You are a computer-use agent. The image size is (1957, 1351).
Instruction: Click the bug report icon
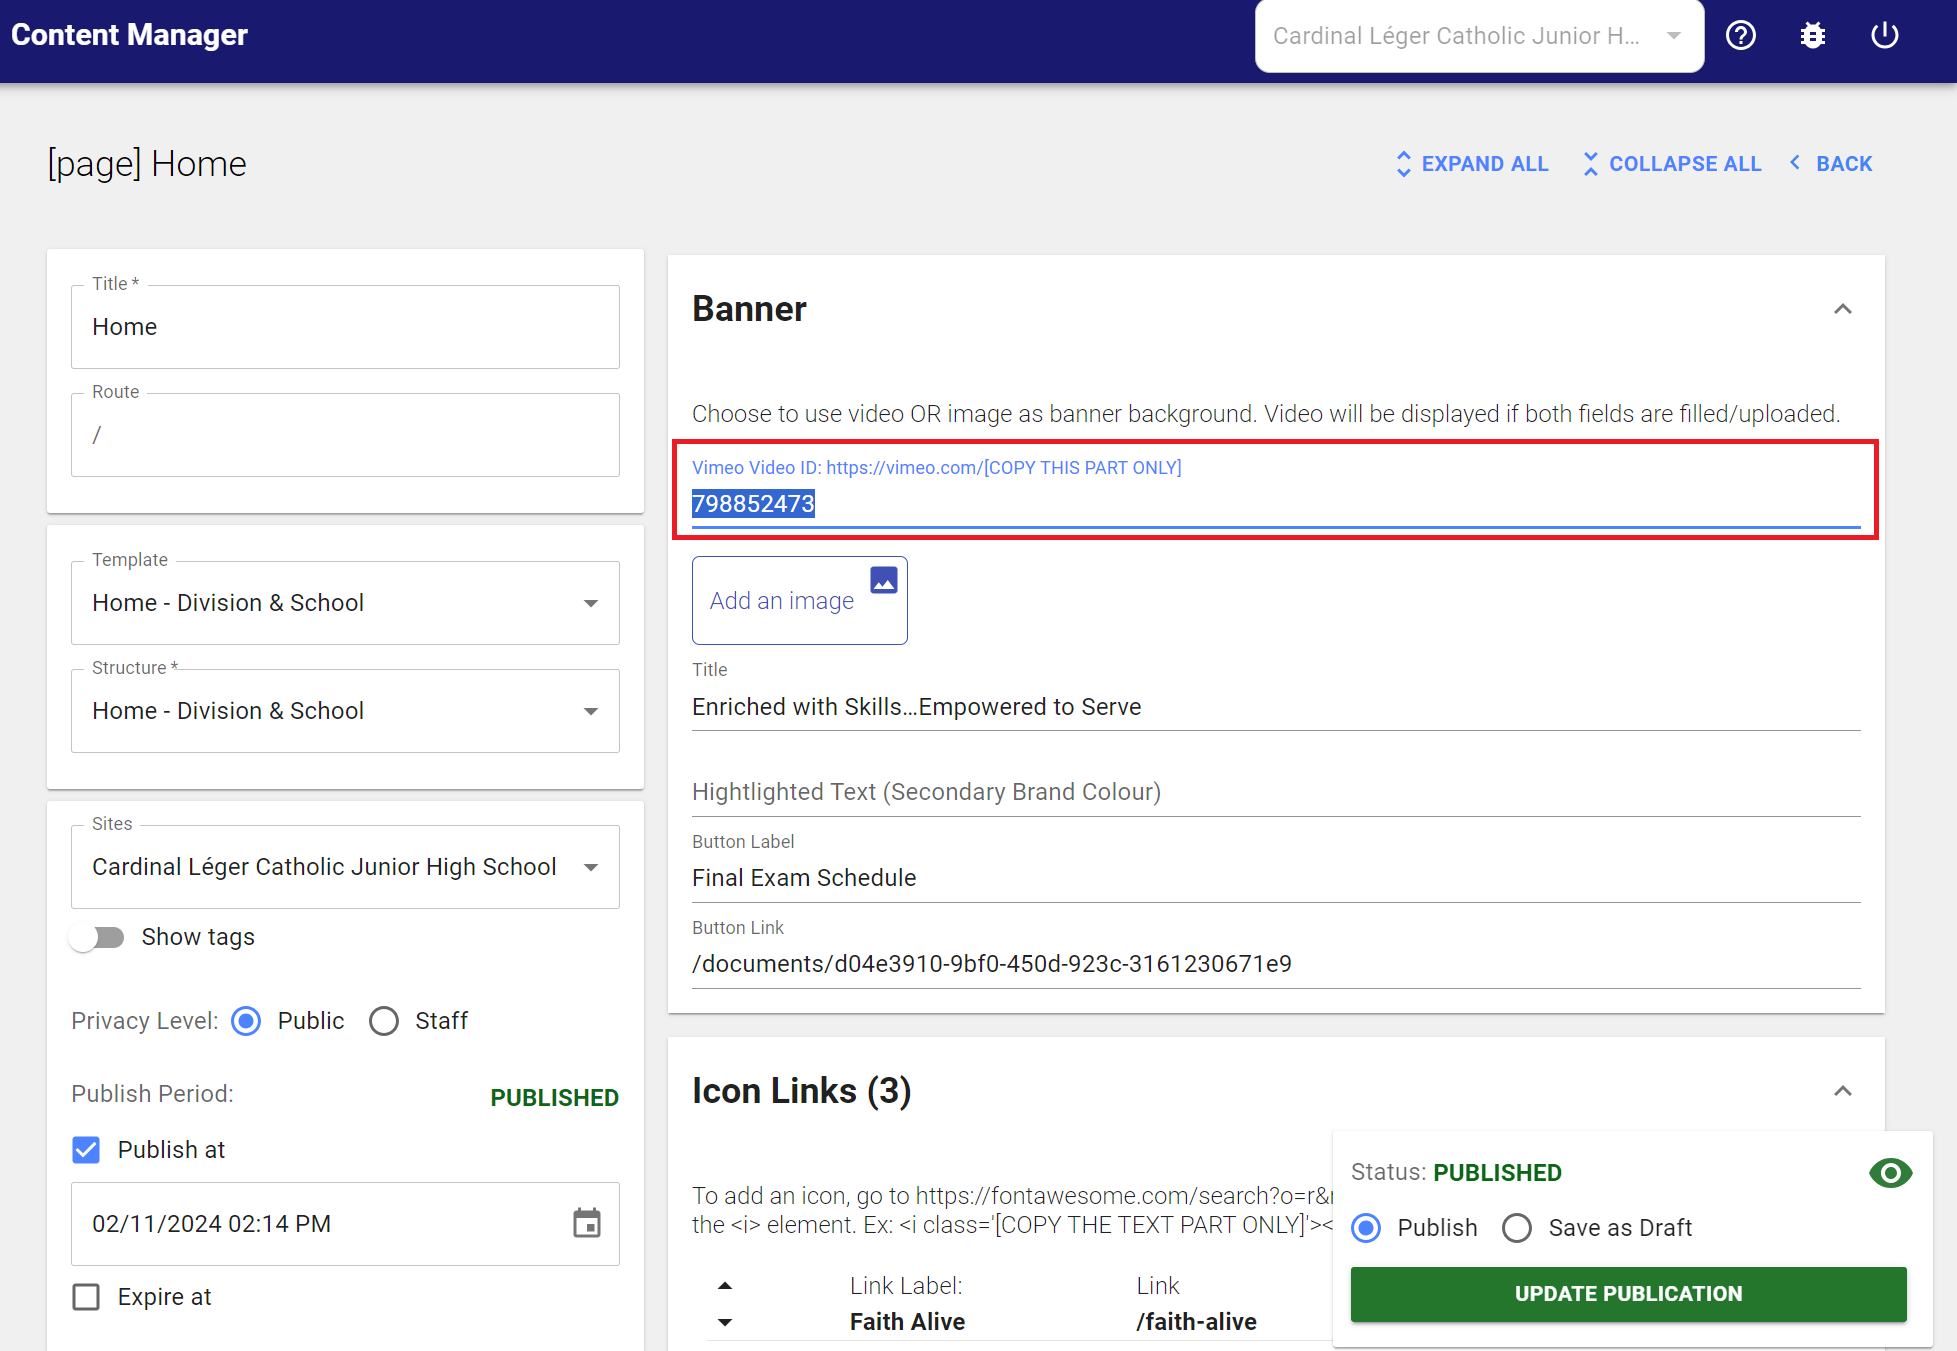[x=1813, y=36]
